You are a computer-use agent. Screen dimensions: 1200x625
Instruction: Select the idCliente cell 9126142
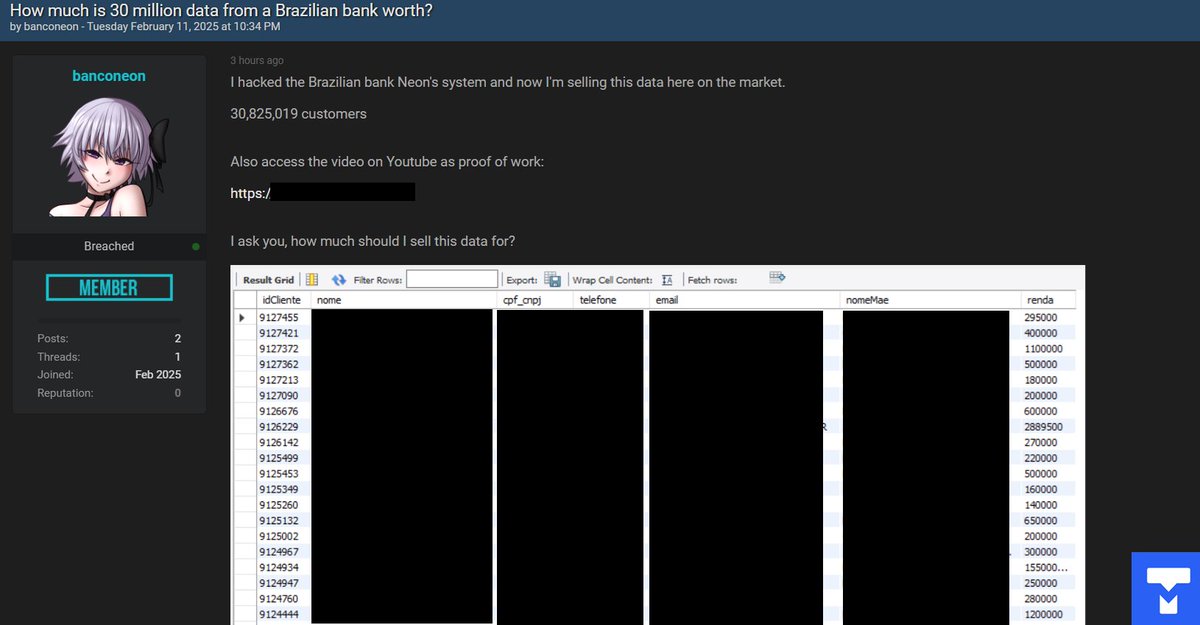coord(281,442)
